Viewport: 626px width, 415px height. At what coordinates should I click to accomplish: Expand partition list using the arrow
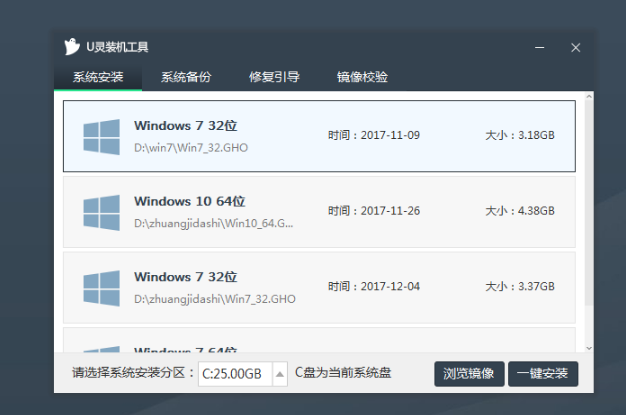click(x=280, y=374)
